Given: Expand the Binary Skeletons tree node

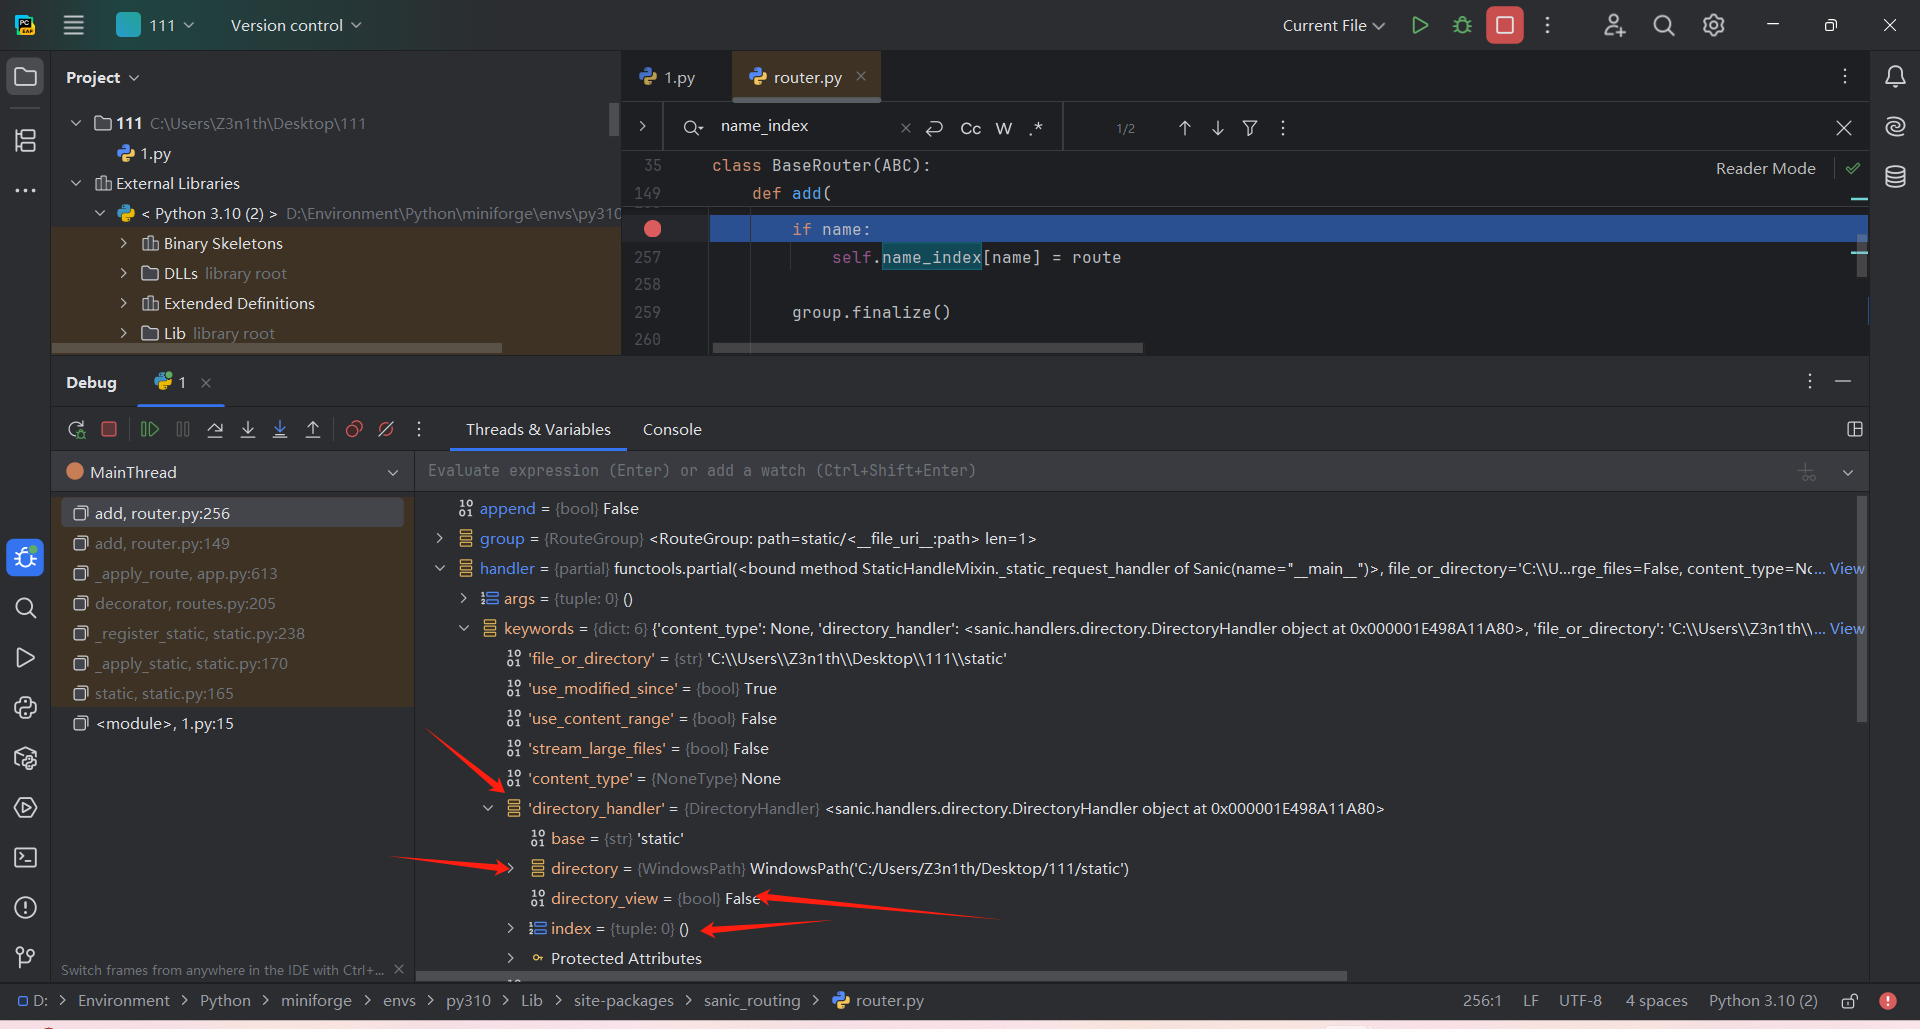Looking at the screenshot, I should coord(124,243).
